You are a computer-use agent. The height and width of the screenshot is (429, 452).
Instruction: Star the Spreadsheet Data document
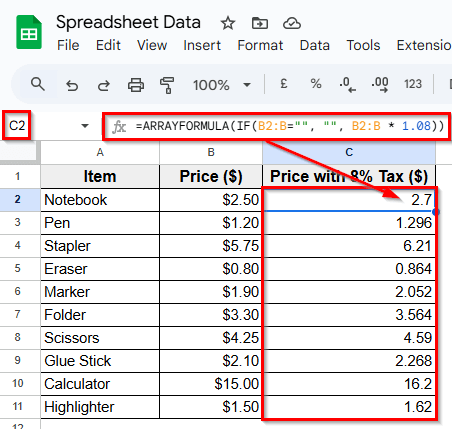[x=228, y=23]
